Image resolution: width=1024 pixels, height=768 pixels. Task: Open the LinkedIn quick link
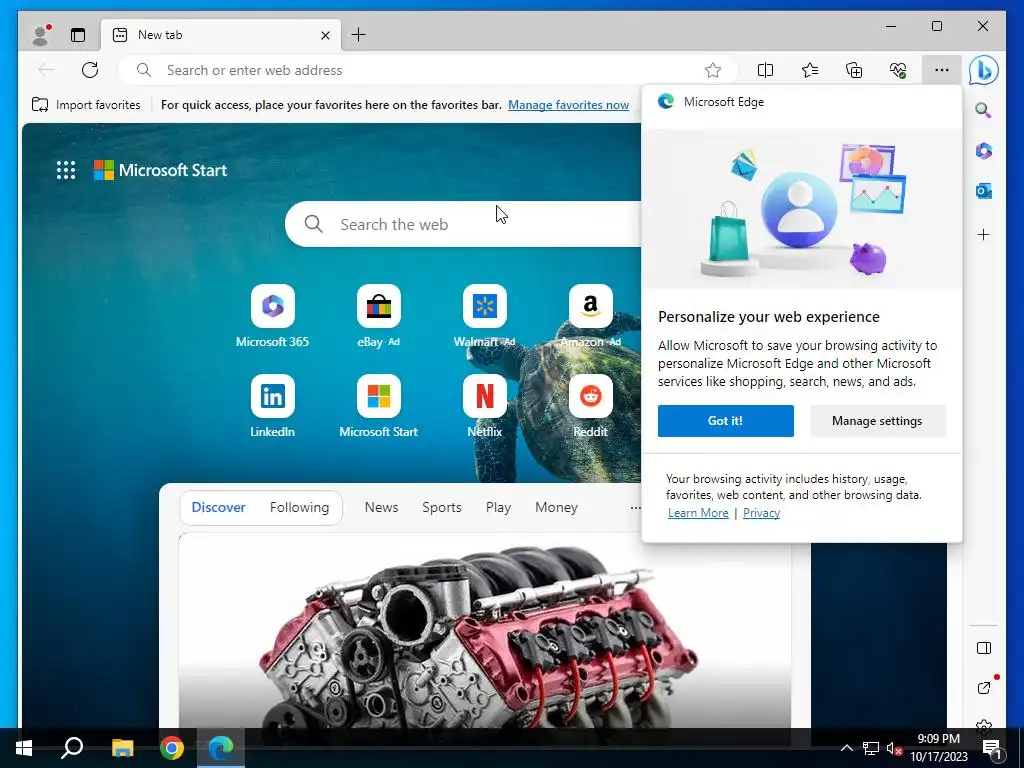(x=272, y=406)
